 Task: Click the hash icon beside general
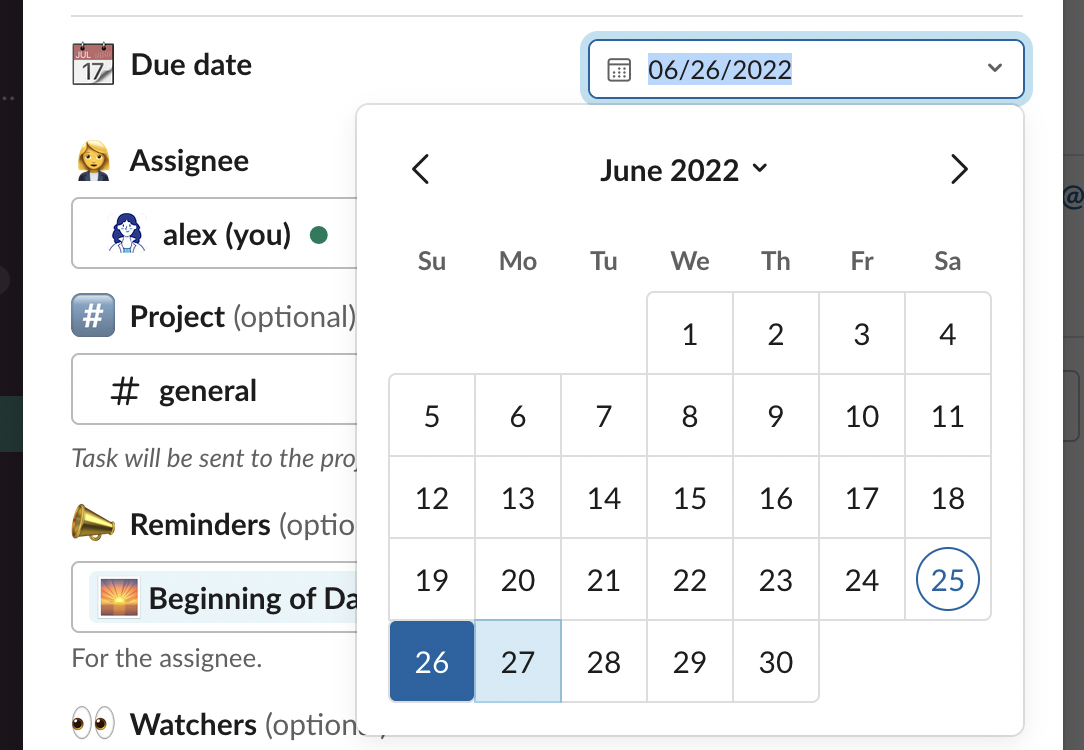[124, 391]
